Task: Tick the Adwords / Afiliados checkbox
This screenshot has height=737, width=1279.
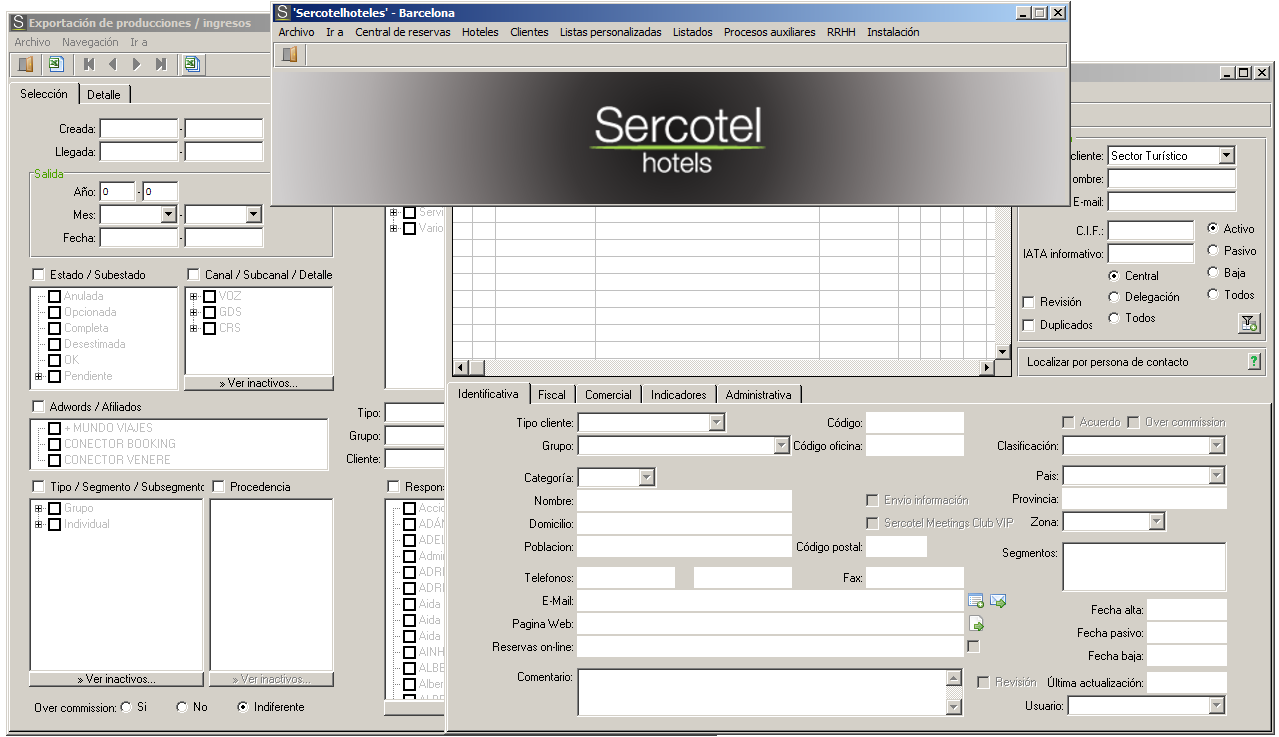Action: tap(39, 407)
